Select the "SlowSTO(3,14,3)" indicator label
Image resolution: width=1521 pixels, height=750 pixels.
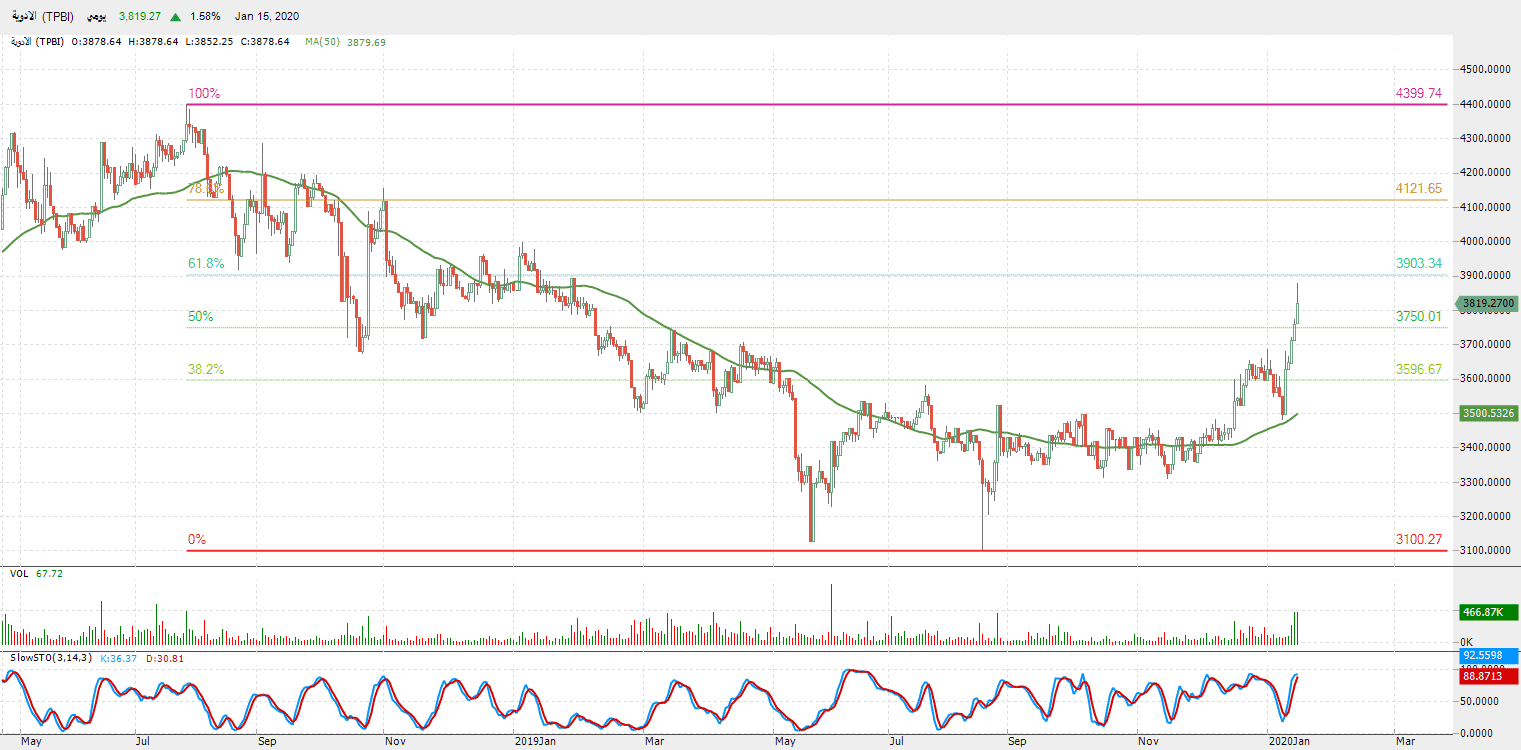[51, 658]
